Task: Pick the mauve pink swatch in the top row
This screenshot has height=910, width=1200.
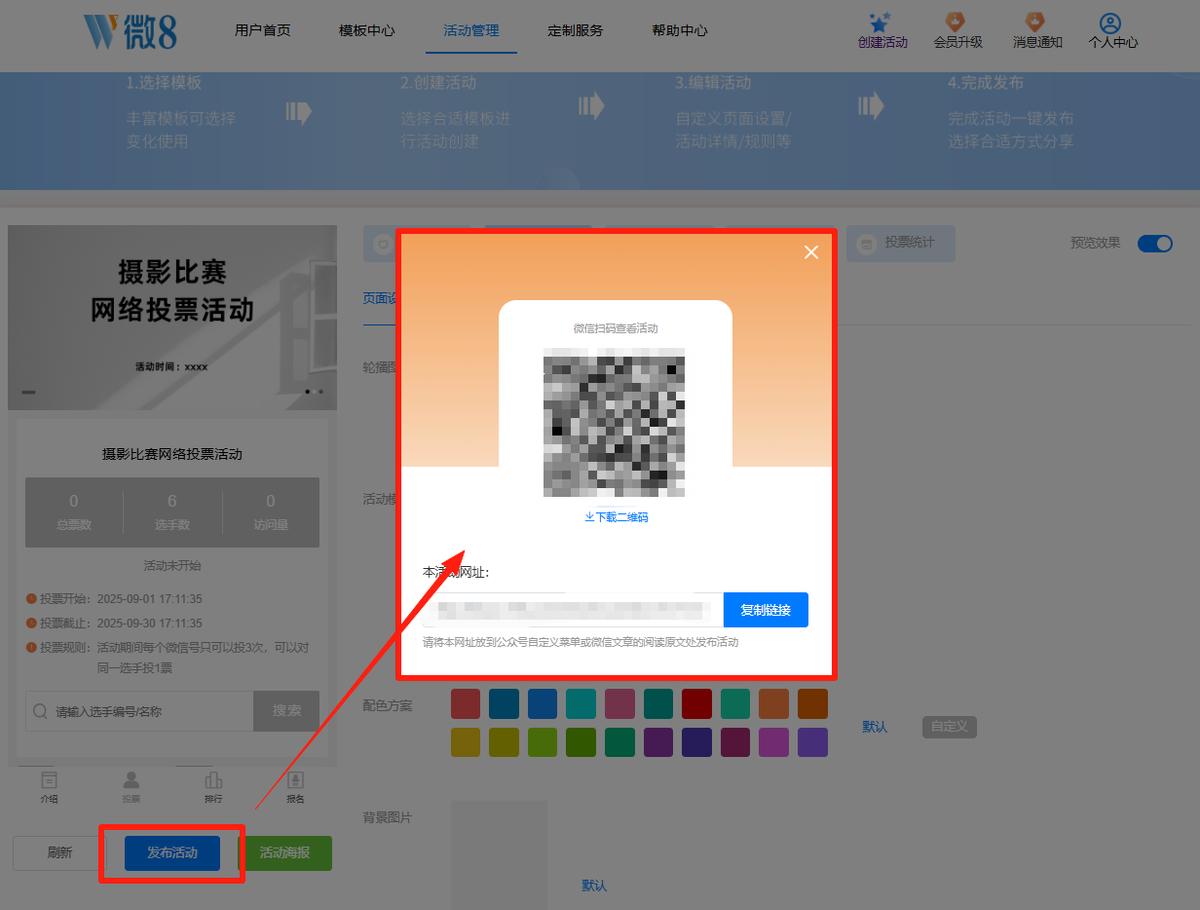Action: [x=620, y=704]
